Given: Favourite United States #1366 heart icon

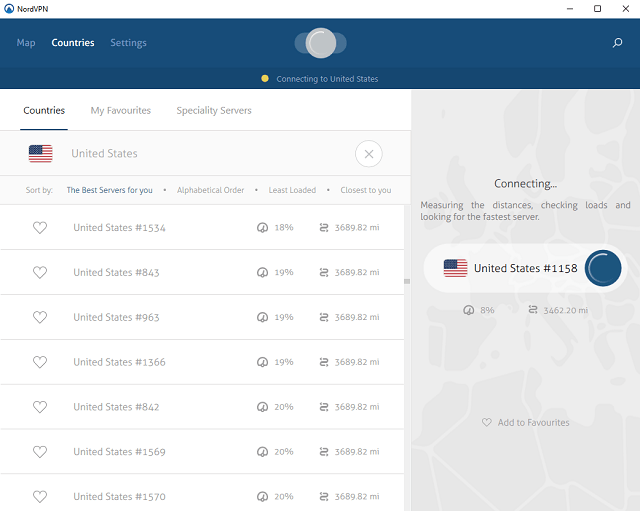Looking at the screenshot, I should (x=40, y=362).
